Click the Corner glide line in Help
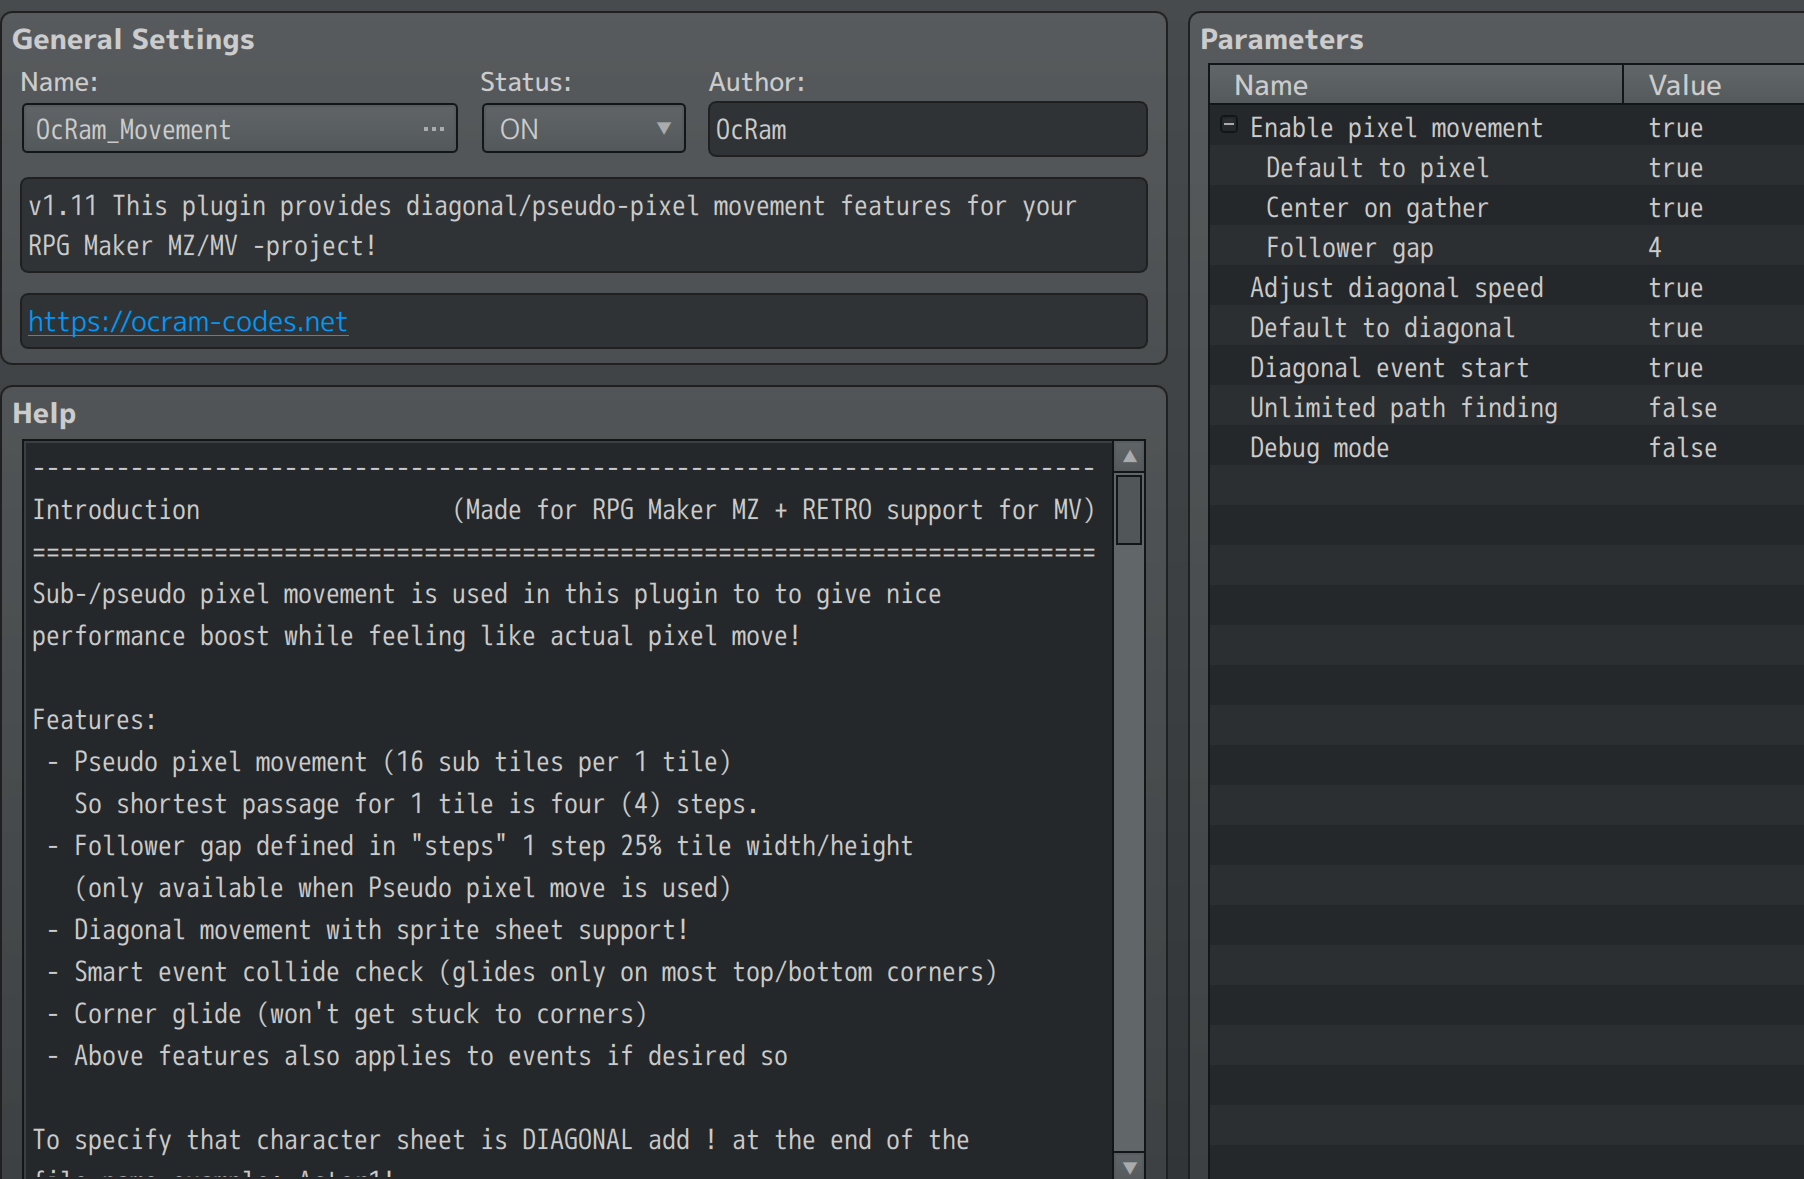 coord(347,1014)
